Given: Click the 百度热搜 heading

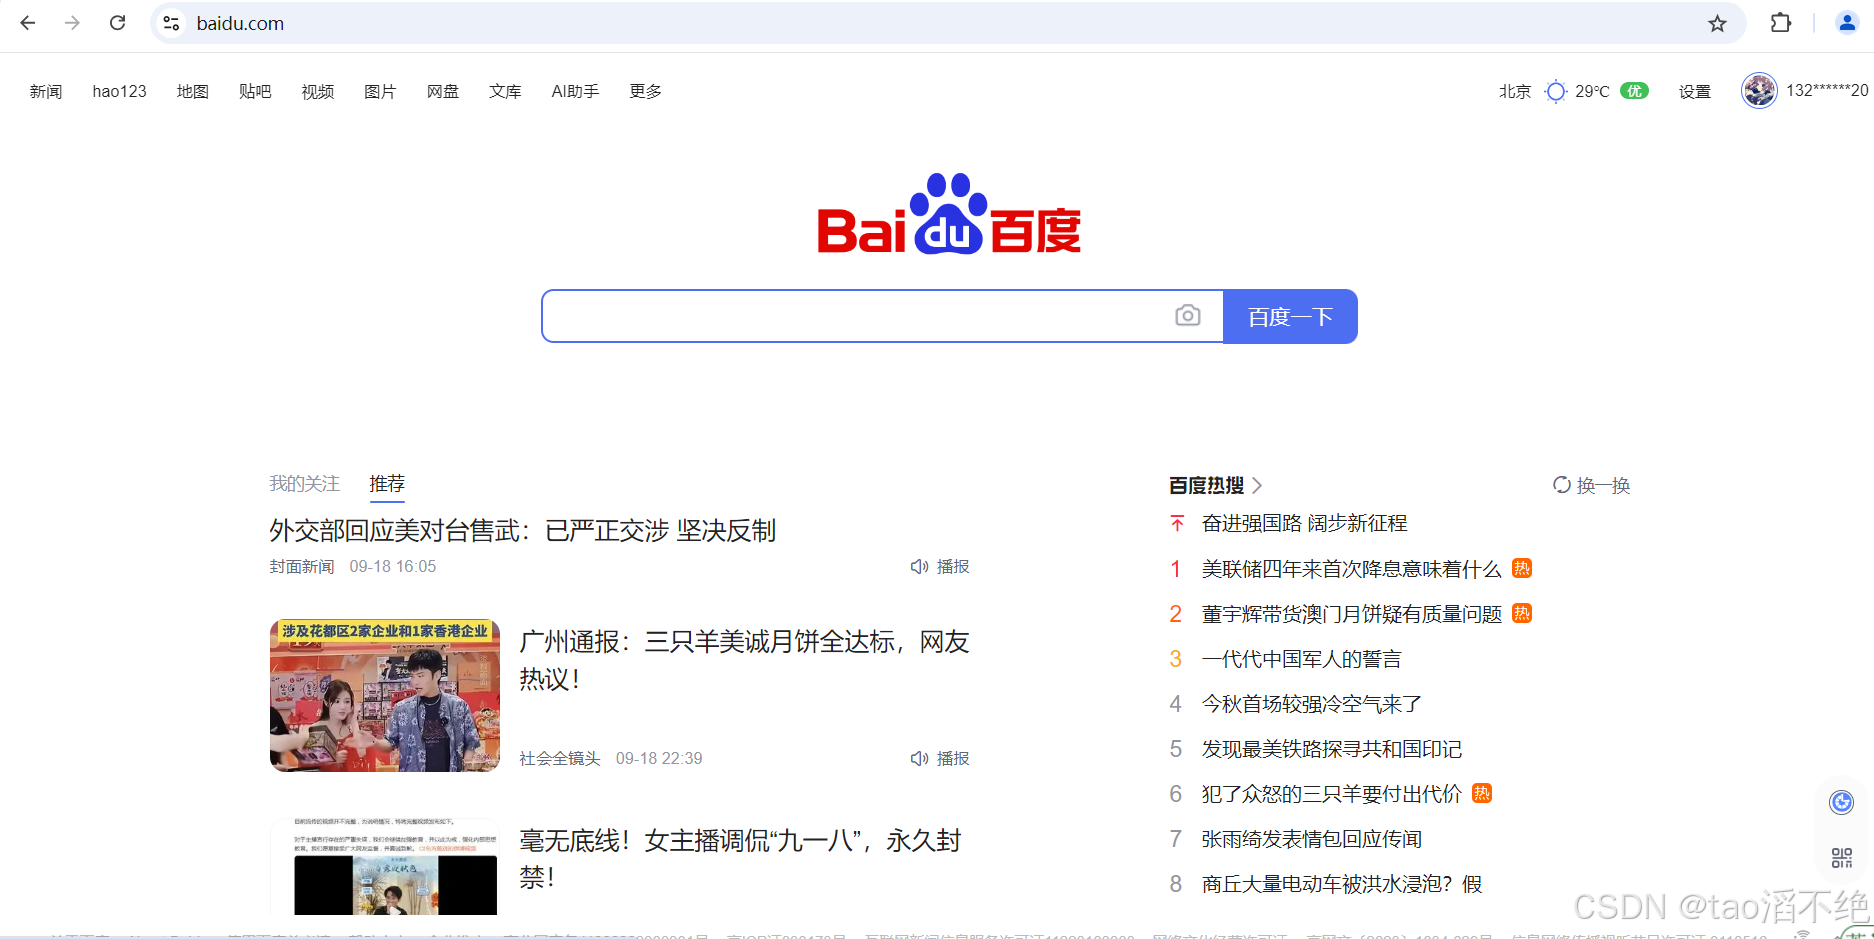Looking at the screenshot, I should [x=1206, y=485].
